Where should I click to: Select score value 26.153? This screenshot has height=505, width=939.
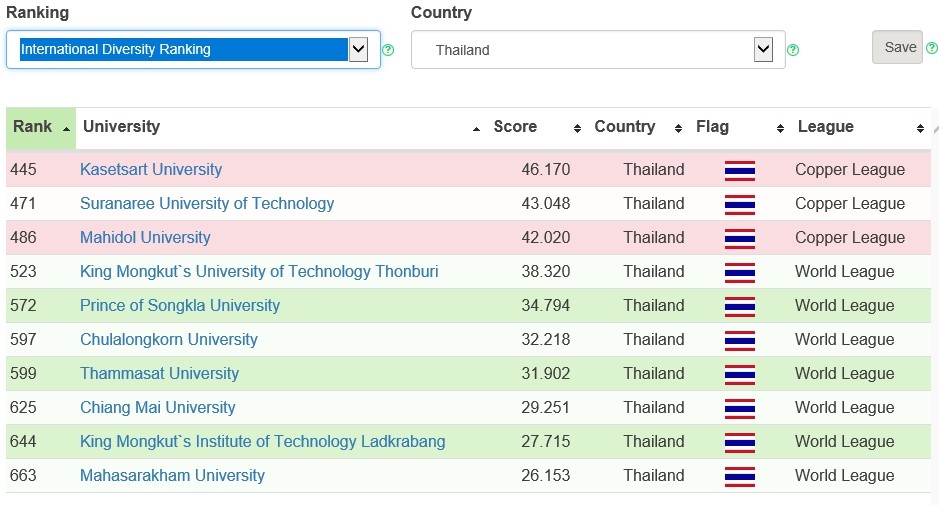[x=546, y=476]
